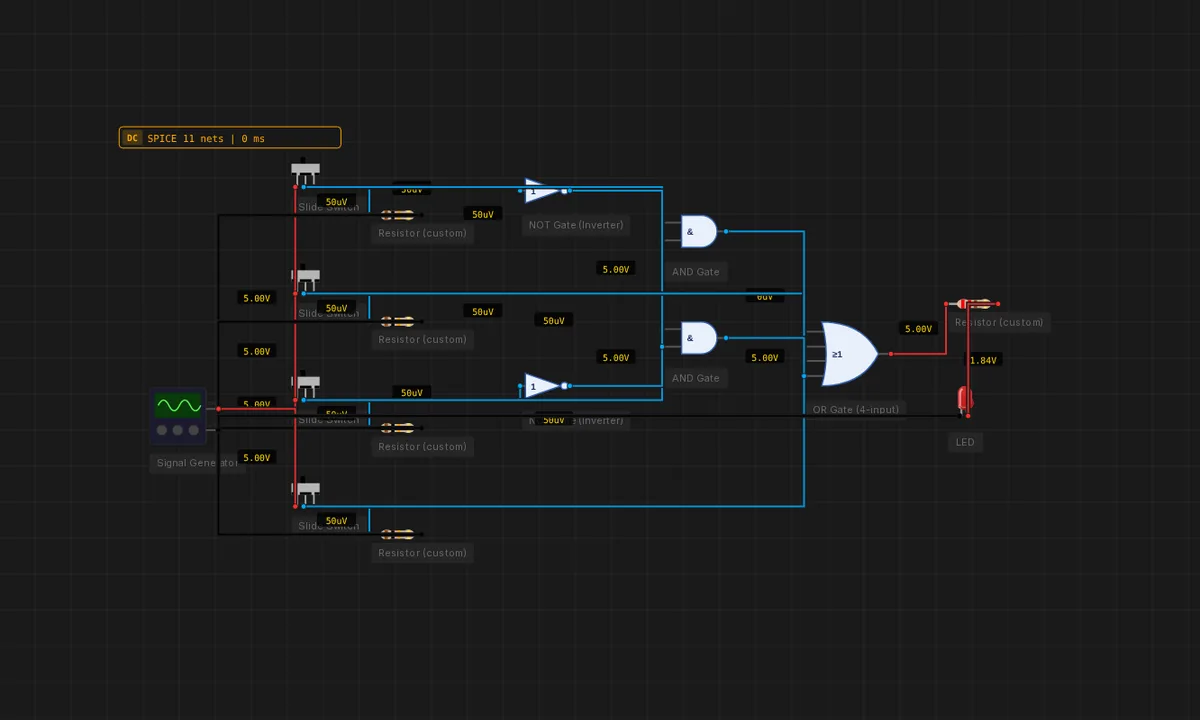Select the third pull-down resistor symbol
This screenshot has height=720, width=1200.
coord(398,428)
